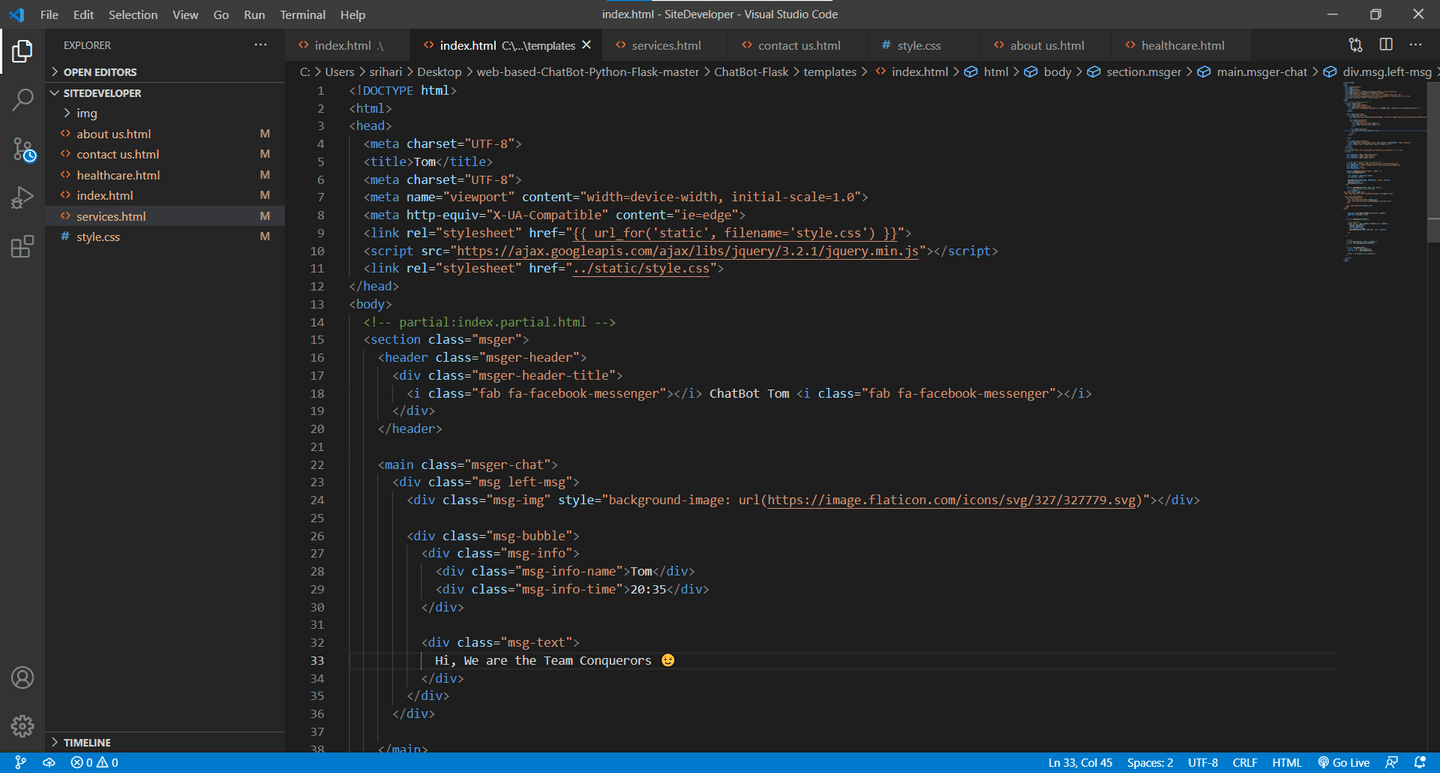Image resolution: width=1440 pixels, height=773 pixels.
Task: Open index.html in the explorer
Action: (165, 195)
